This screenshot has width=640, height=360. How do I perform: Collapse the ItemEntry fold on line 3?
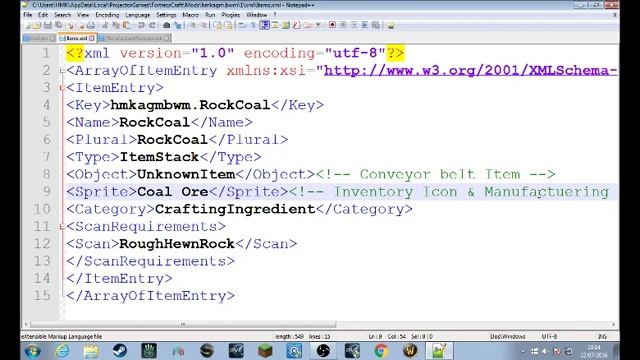tap(62, 88)
